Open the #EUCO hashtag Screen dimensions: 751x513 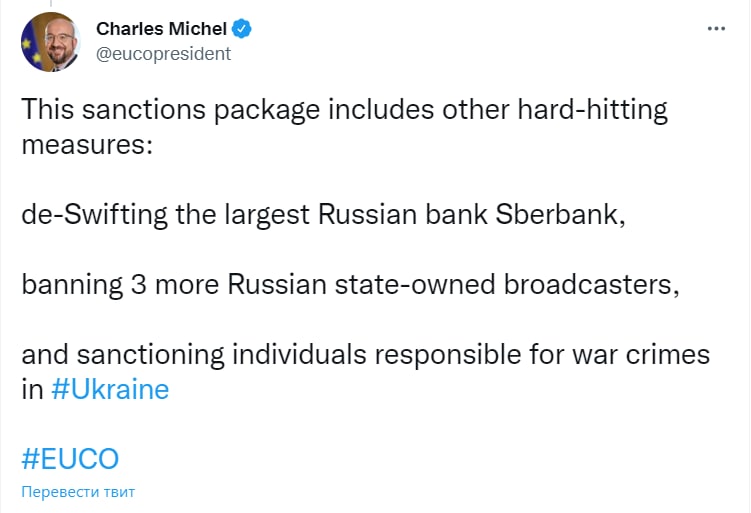(x=70, y=459)
